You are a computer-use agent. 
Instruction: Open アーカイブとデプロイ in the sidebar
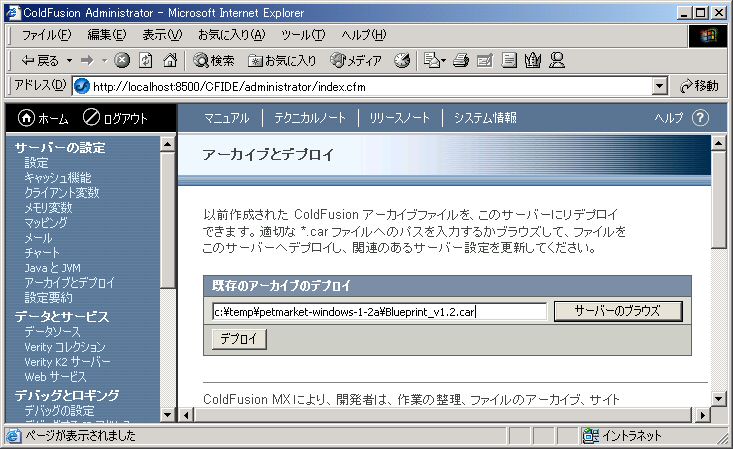tap(69, 282)
